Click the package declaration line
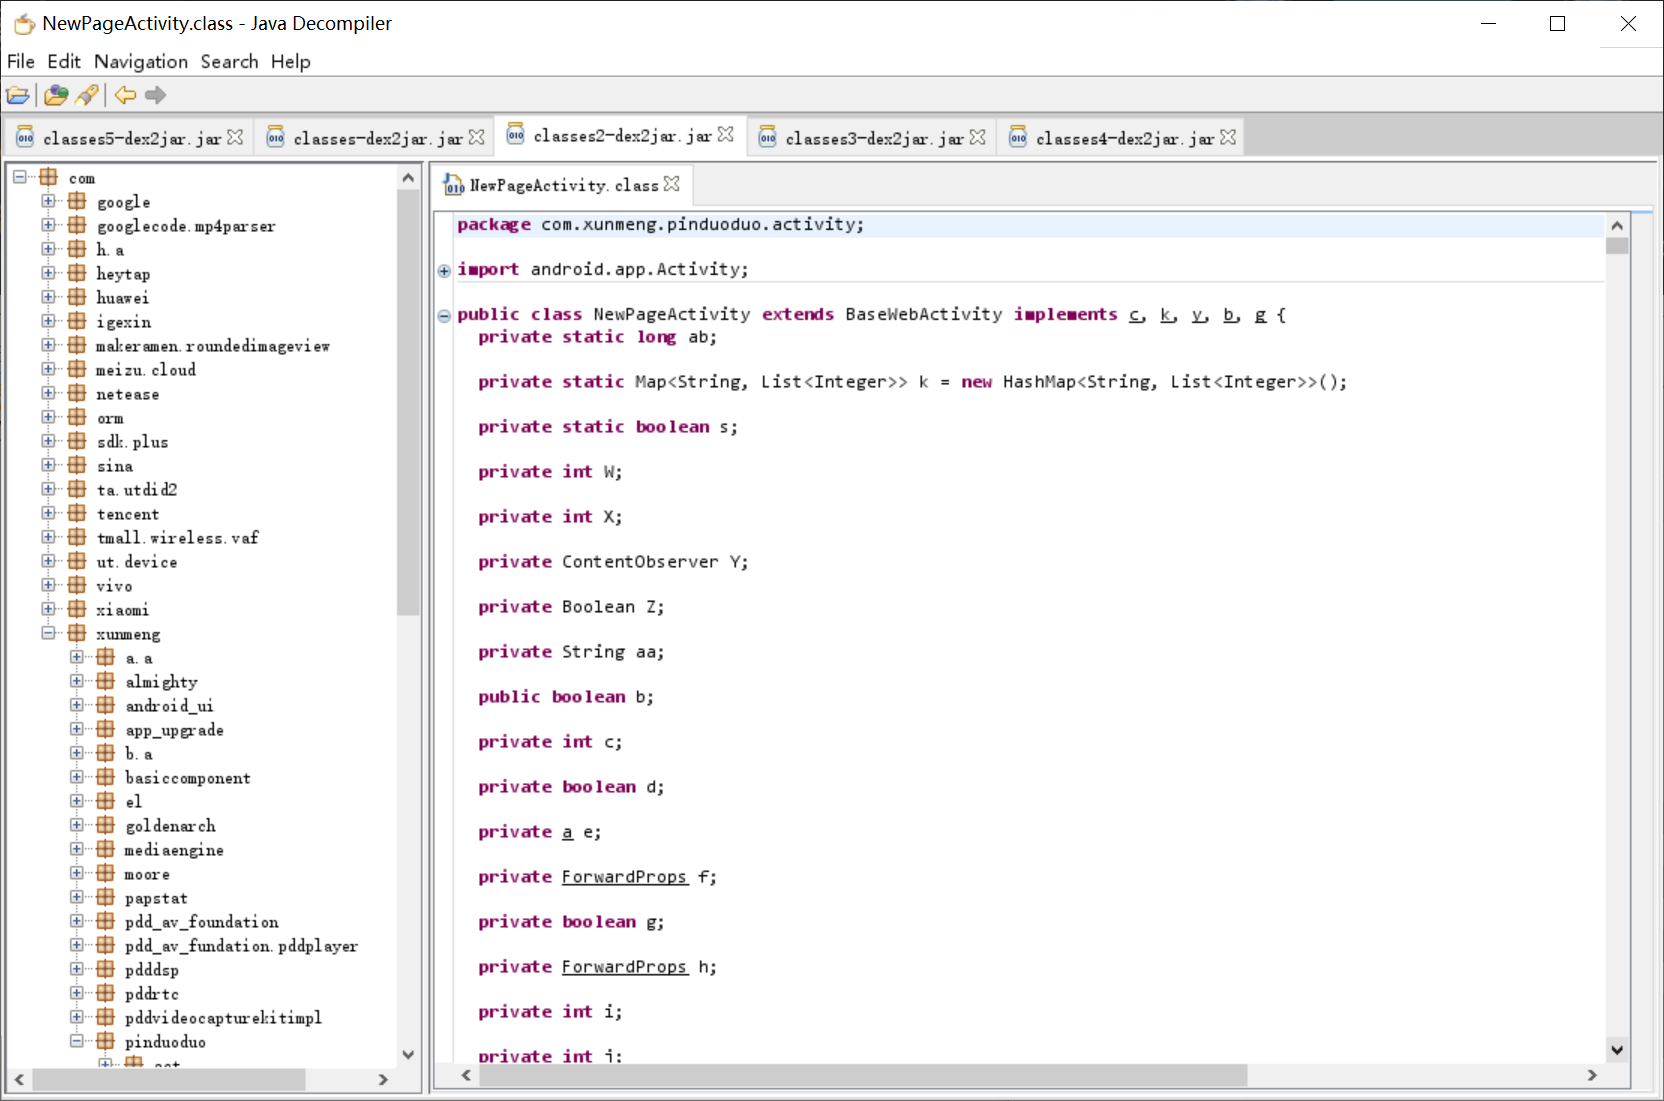The image size is (1664, 1101). pyautogui.click(x=1029, y=225)
